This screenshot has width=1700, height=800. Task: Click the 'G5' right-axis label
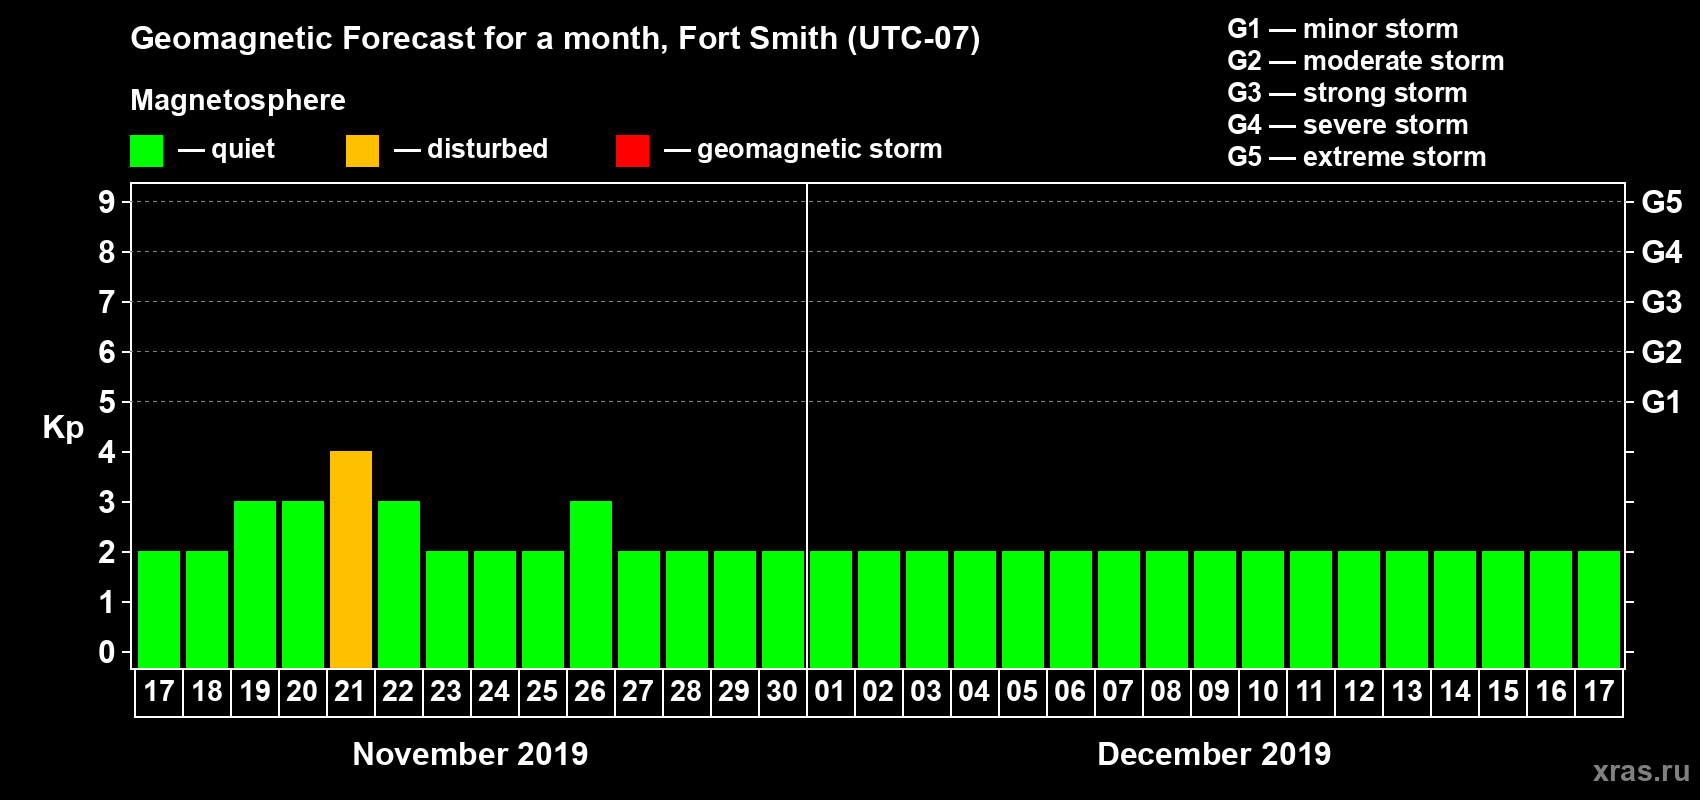click(x=1661, y=202)
